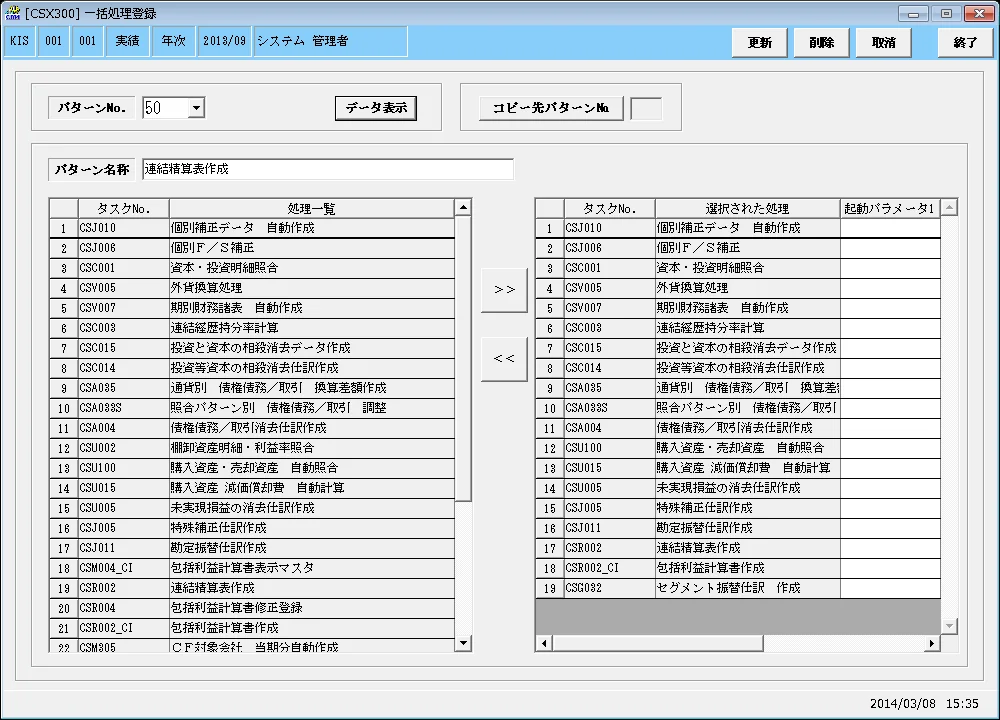The height and width of the screenshot is (720, 1000).
Task: Click the コピー先パターンNo input box
Action: [646, 108]
